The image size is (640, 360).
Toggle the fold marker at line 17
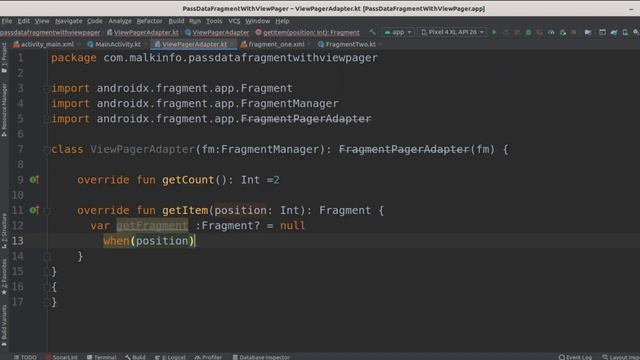[46, 302]
